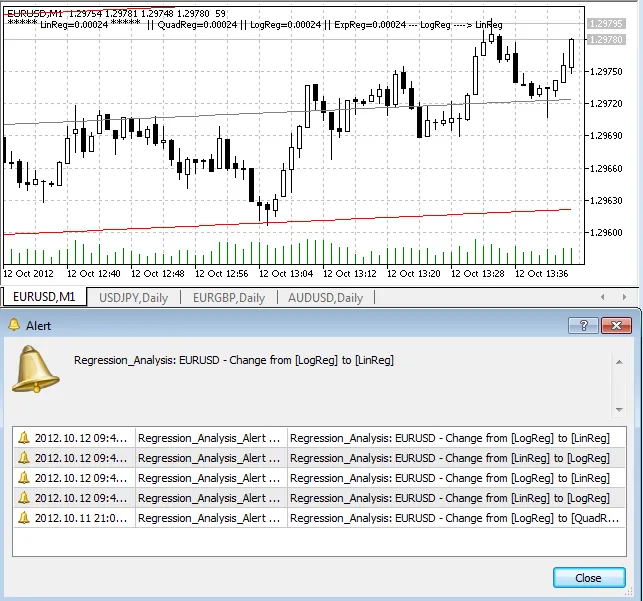The width and height of the screenshot is (643, 601).
Task: Open the AUDUSD,Daily chart tab
Action: click(325, 297)
